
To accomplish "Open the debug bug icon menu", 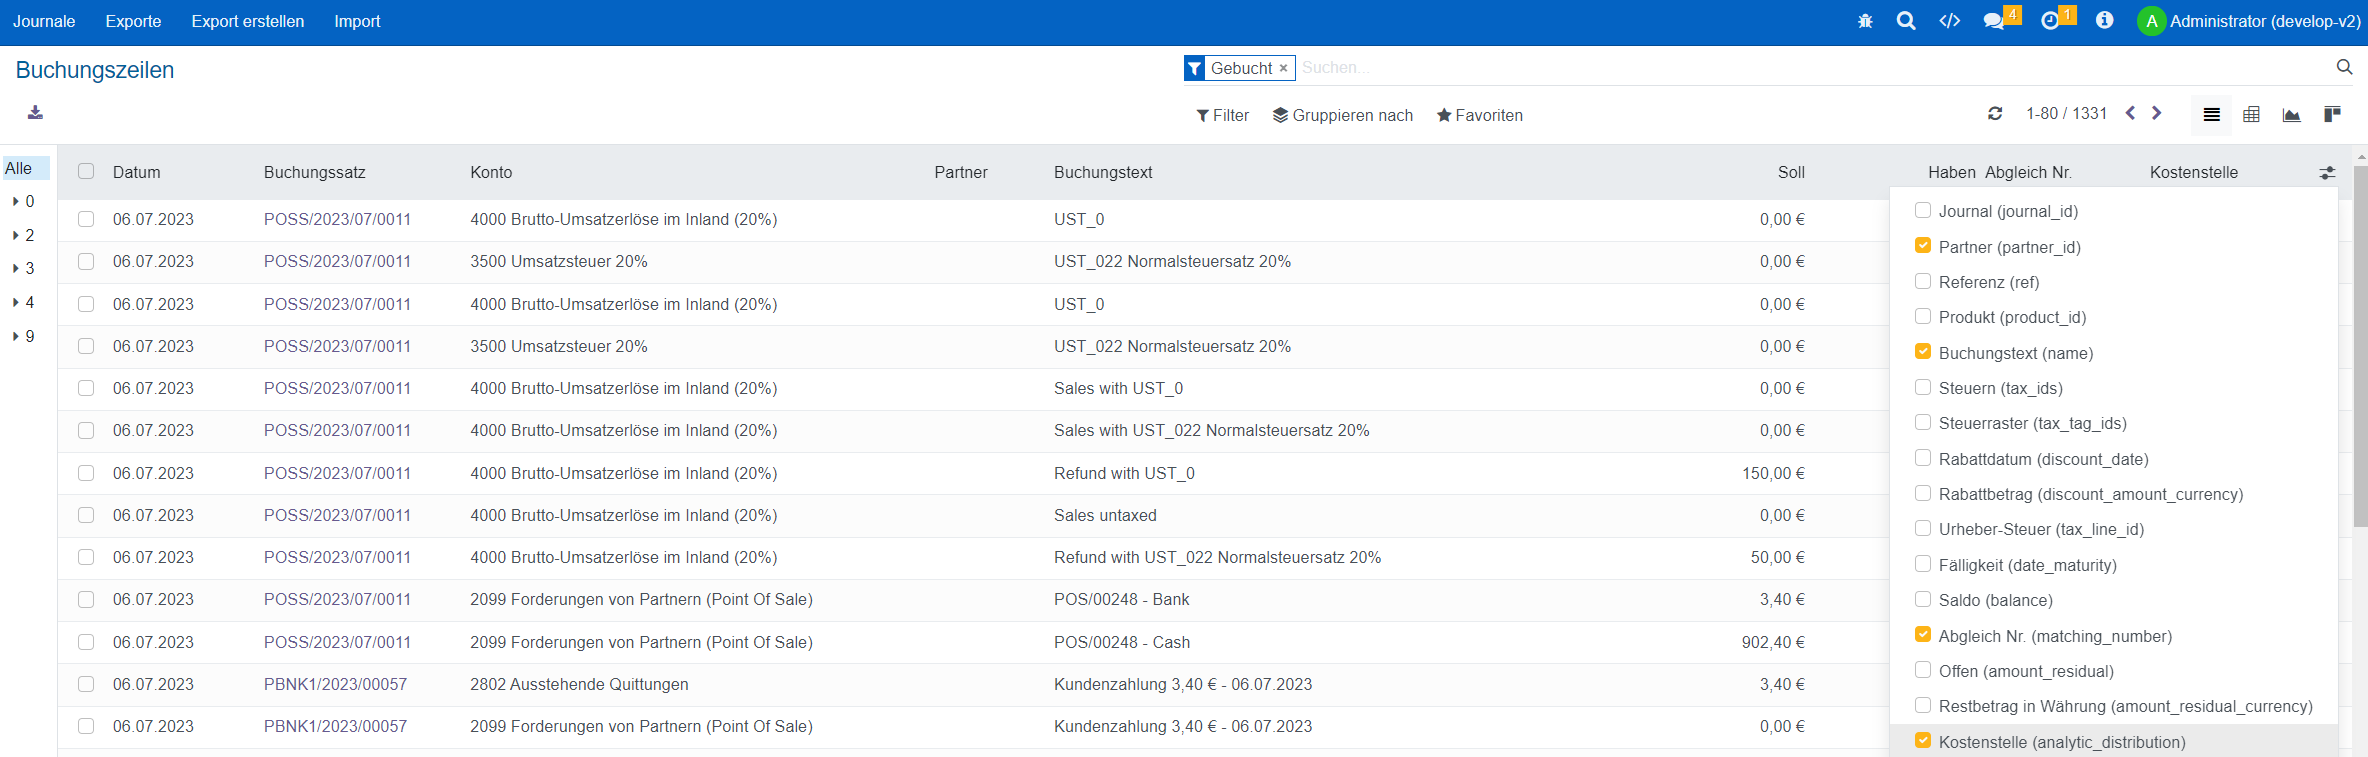I will tap(1865, 21).
